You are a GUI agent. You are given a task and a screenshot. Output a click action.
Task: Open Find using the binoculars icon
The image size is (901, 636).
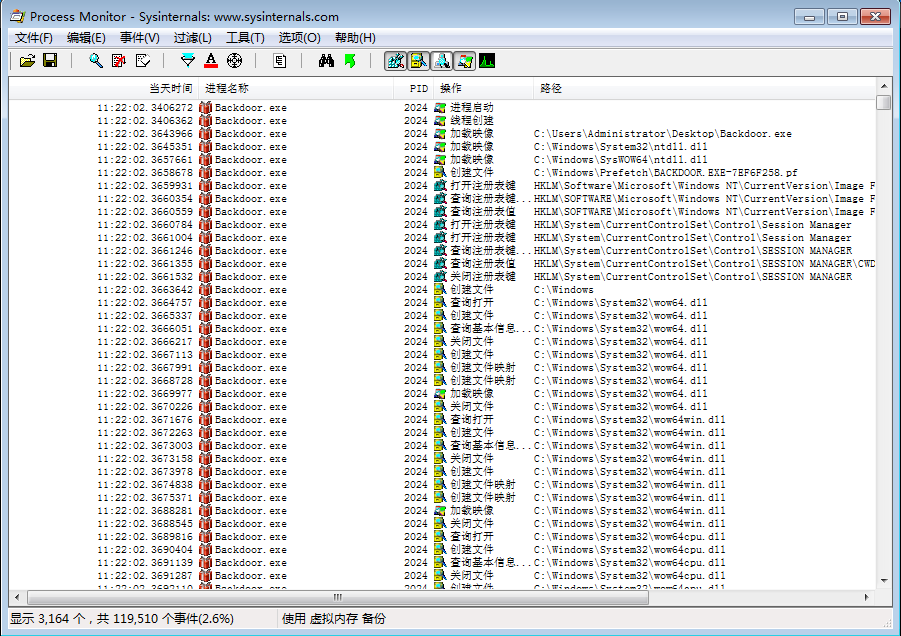click(x=326, y=61)
